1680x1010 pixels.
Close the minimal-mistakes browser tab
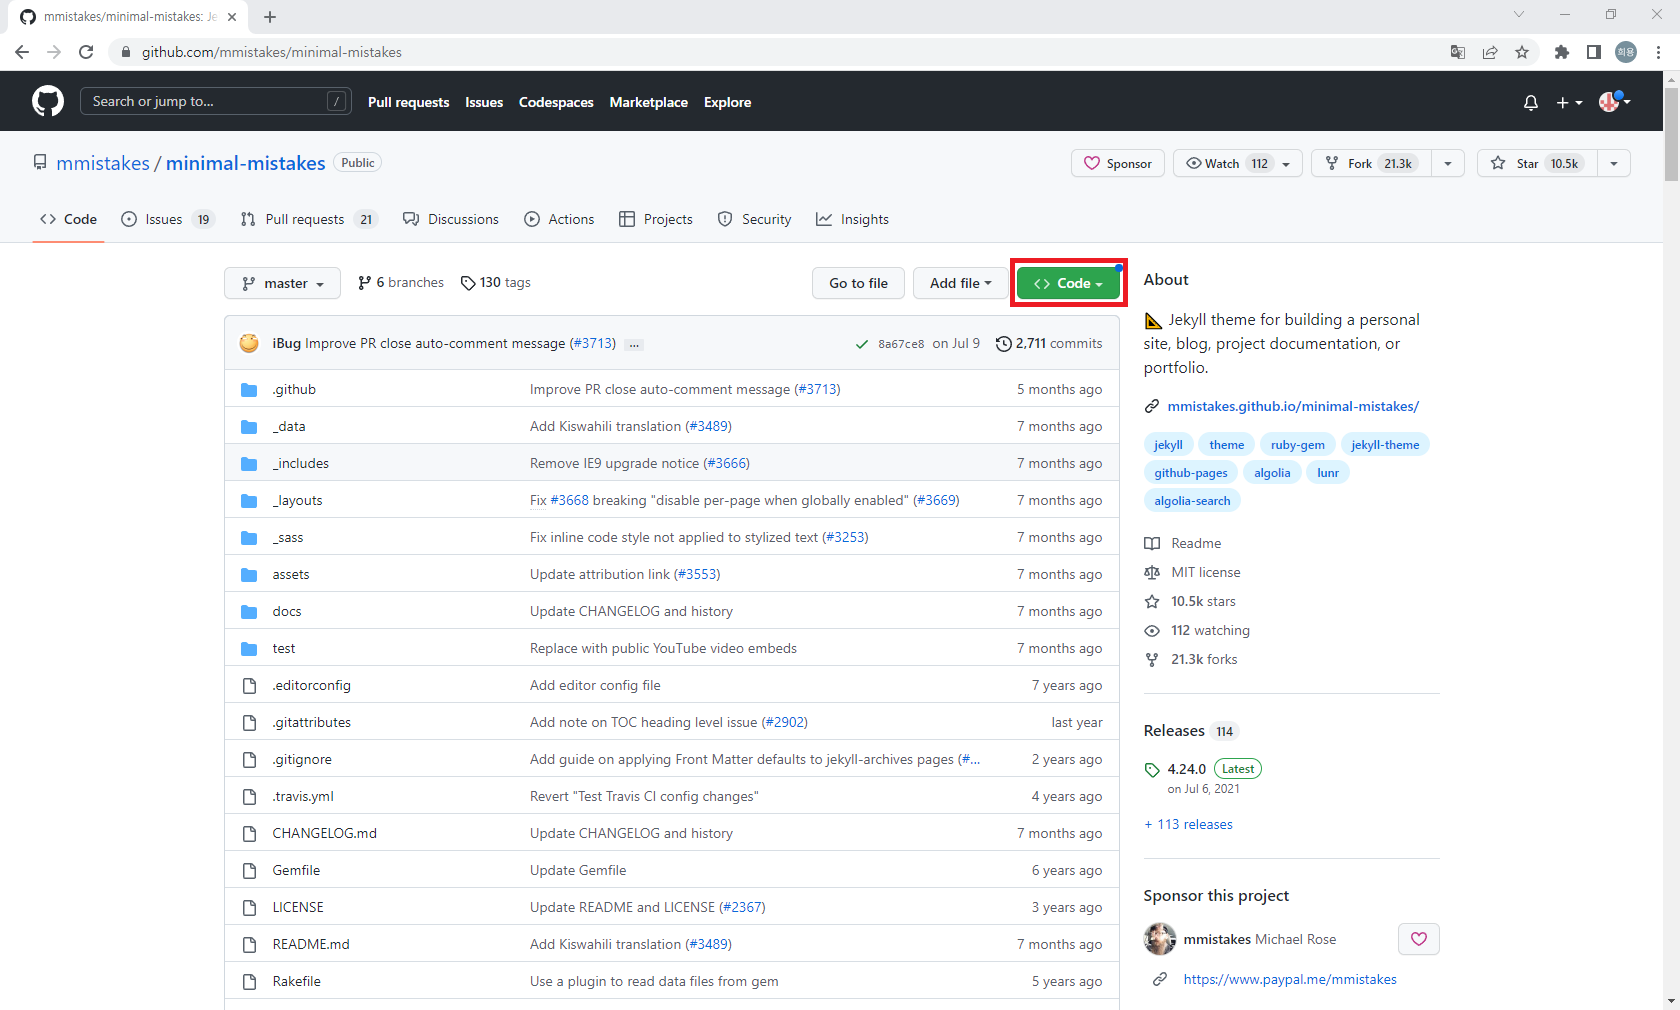[232, 17]
